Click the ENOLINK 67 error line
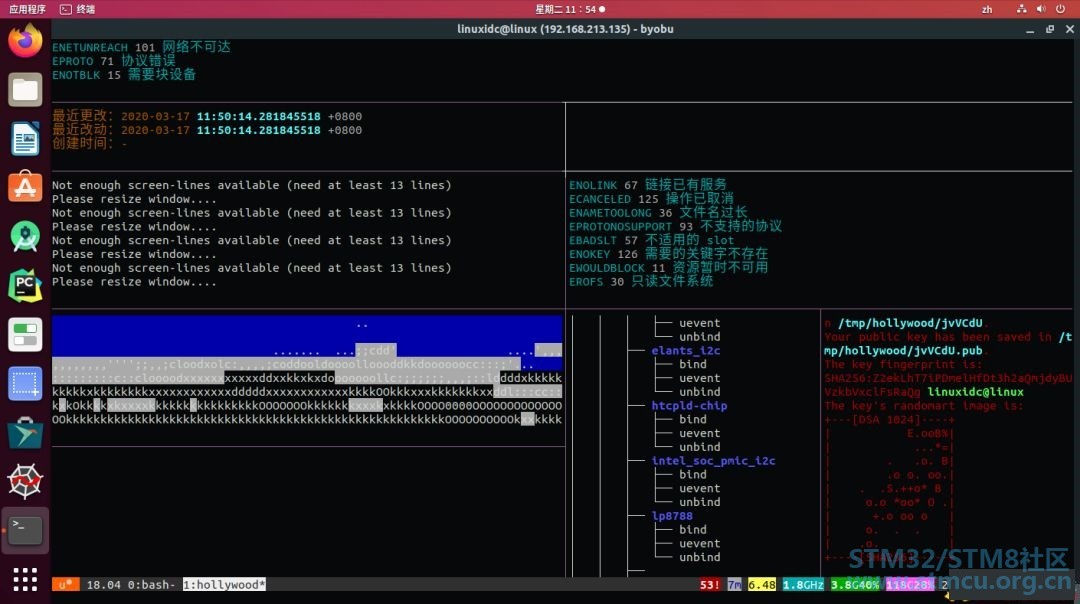 click(x=647, y=185)
